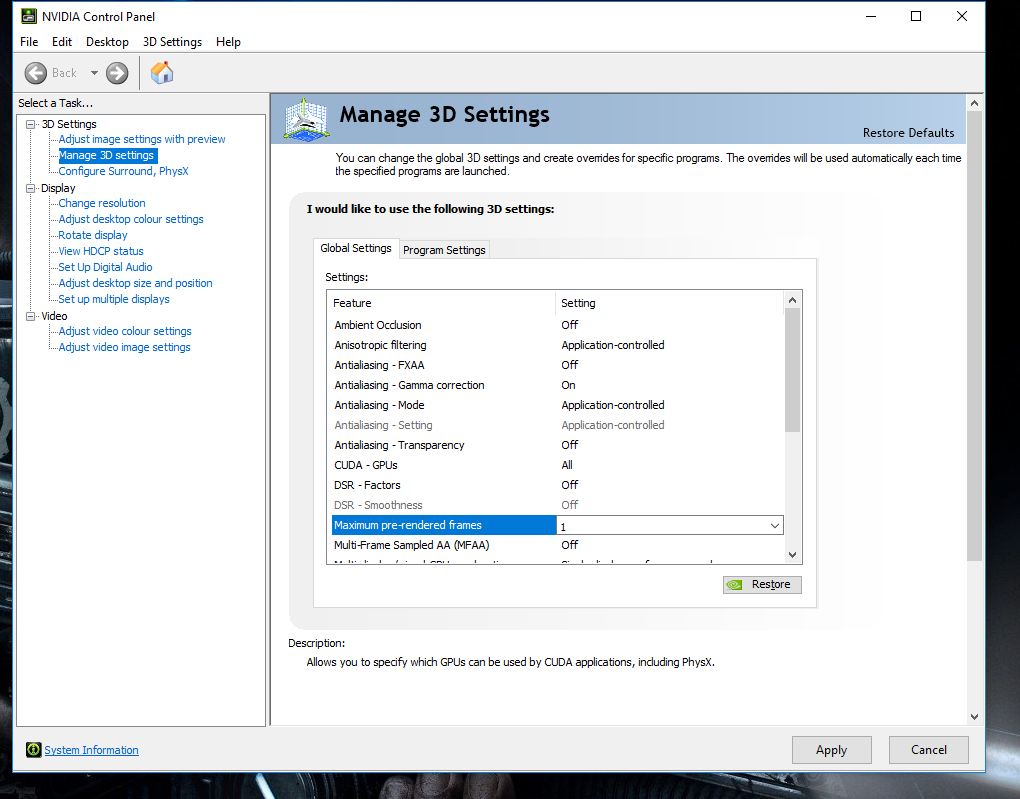1020x799 pixels.
Task: Click the Manage 3D Settings header icon
Action: [x=306, y=120]
